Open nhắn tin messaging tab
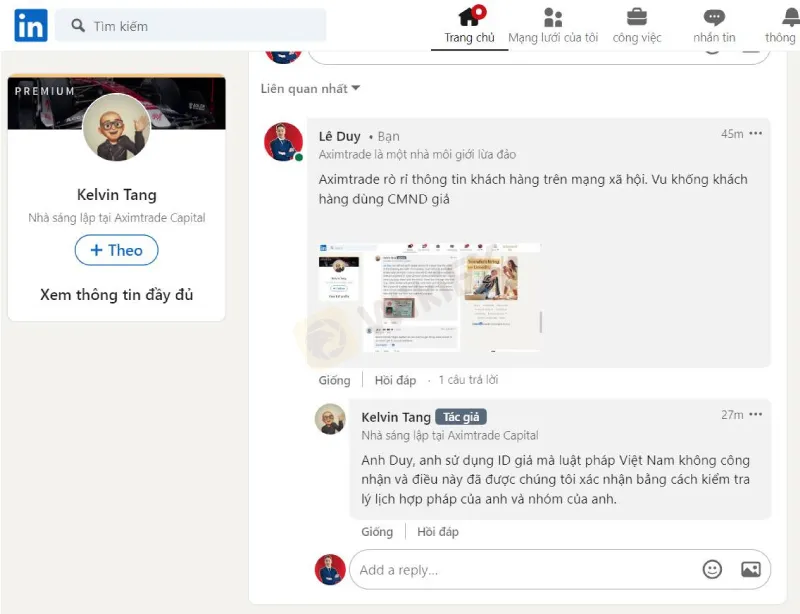The image size is (800, 614). point(714,26)
